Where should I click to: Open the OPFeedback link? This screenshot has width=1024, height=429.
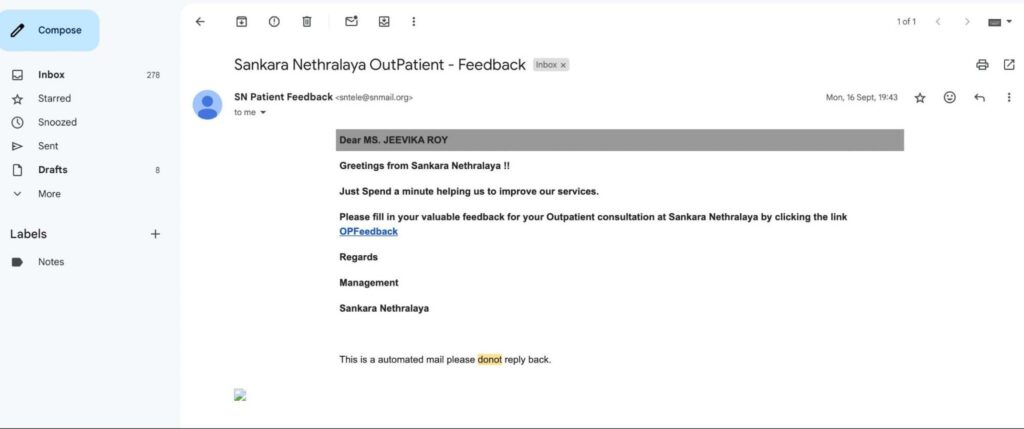tap(368, 231)
